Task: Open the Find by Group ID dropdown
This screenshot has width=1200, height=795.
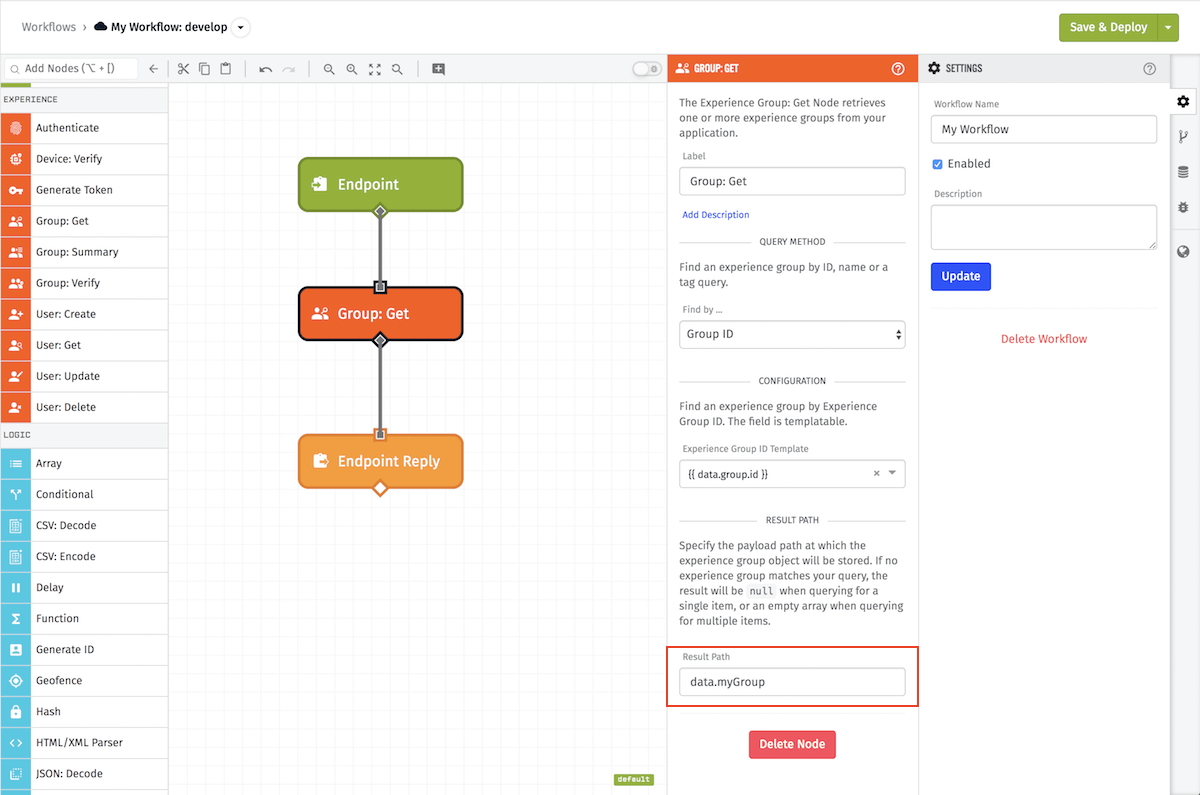Action: coord(792,334)
